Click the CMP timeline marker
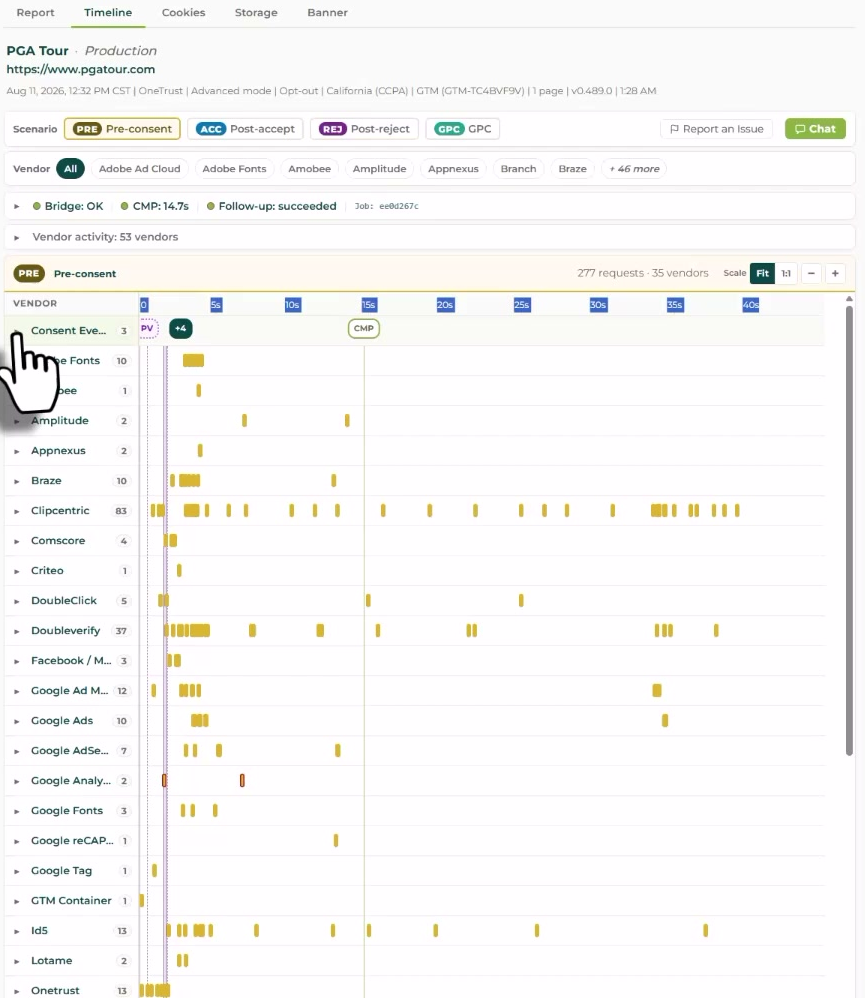Viewport: 865px width, 998px height. tap(363, 328)
